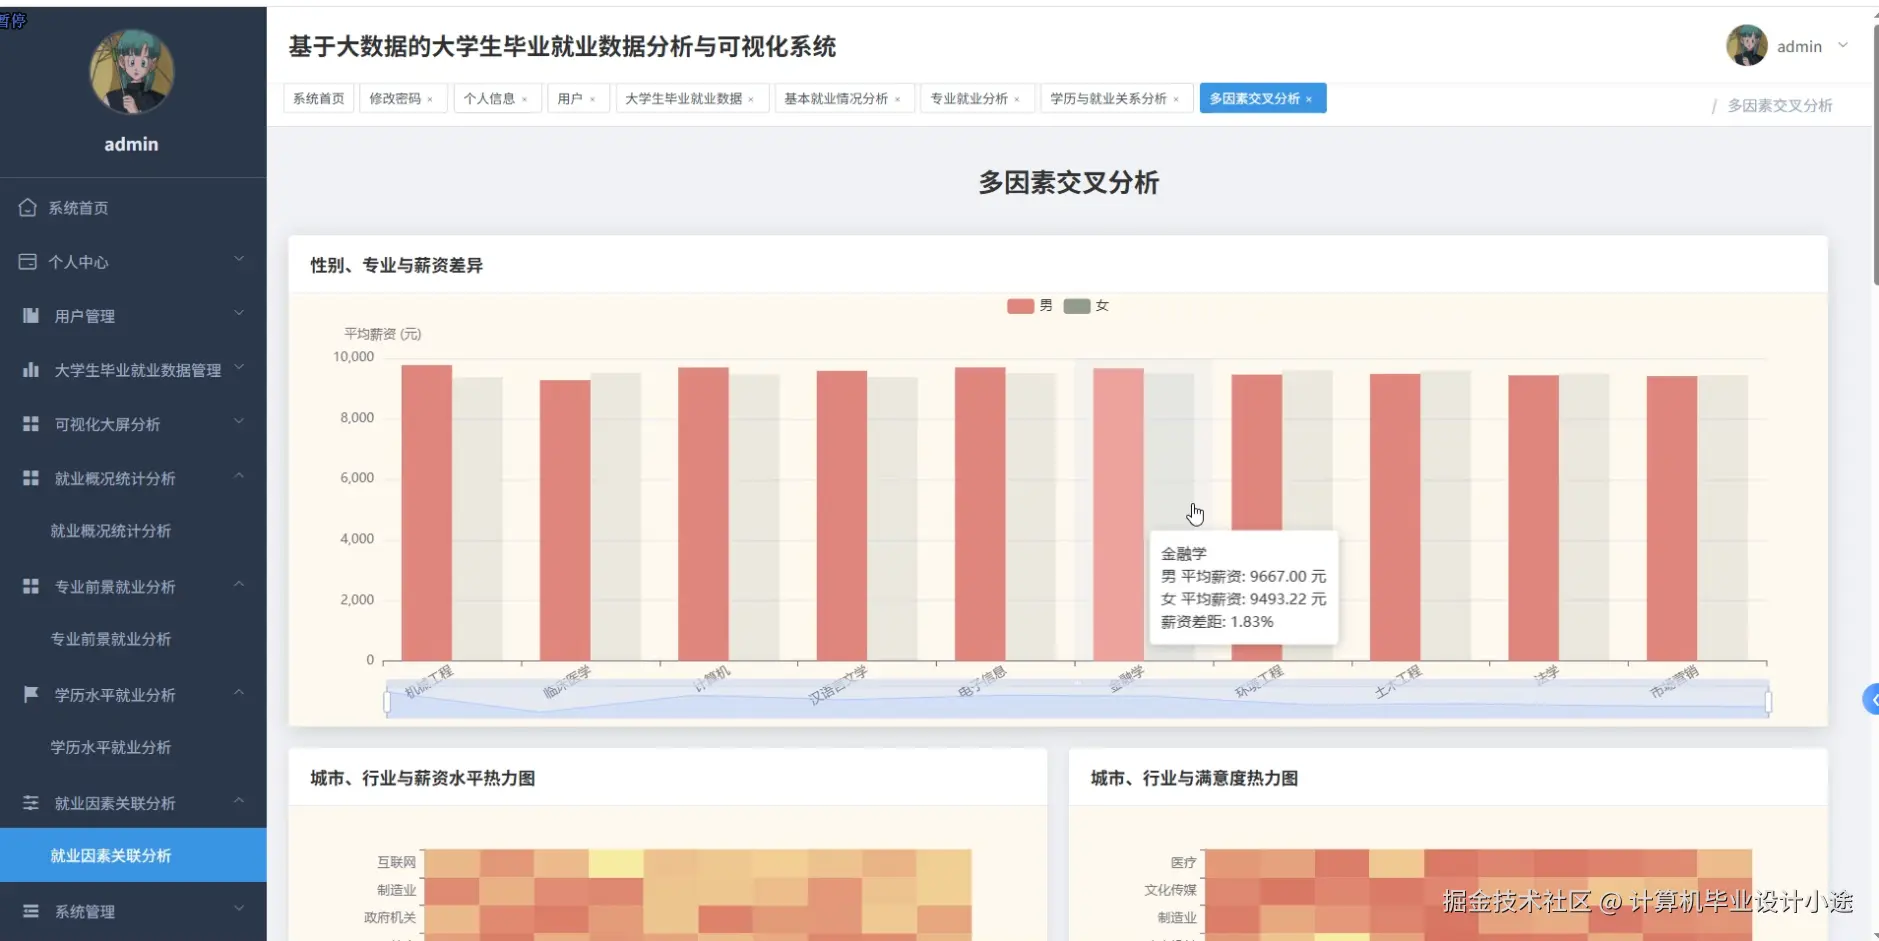This screenshot has width=1879, height=941.
Task: Open 学历水平就业分析 flag icon
Action: click(28, 693)
